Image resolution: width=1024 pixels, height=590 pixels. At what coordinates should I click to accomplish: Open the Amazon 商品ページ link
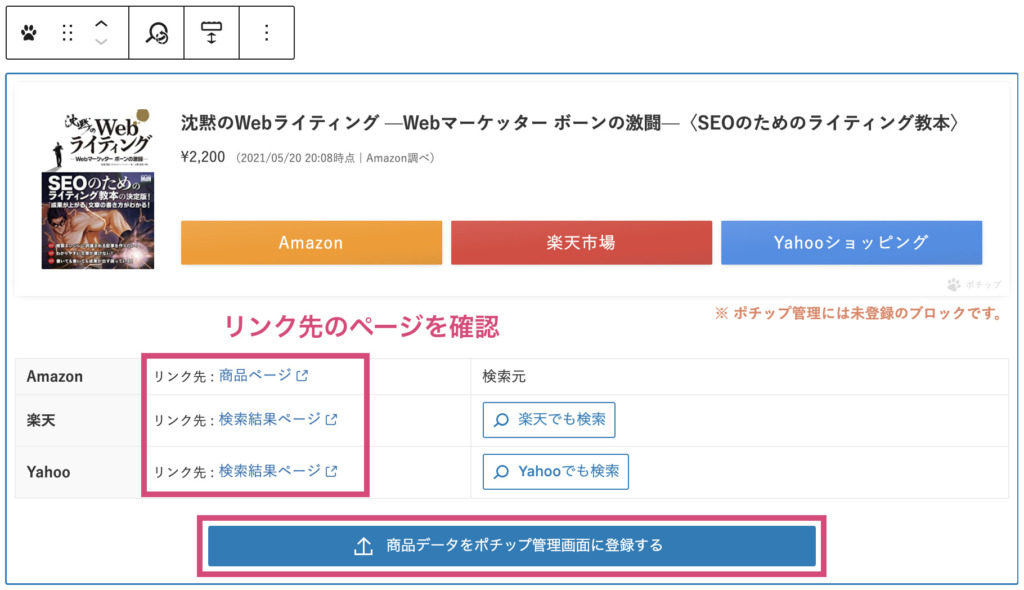pyautogui.click(x=255, y=375)
